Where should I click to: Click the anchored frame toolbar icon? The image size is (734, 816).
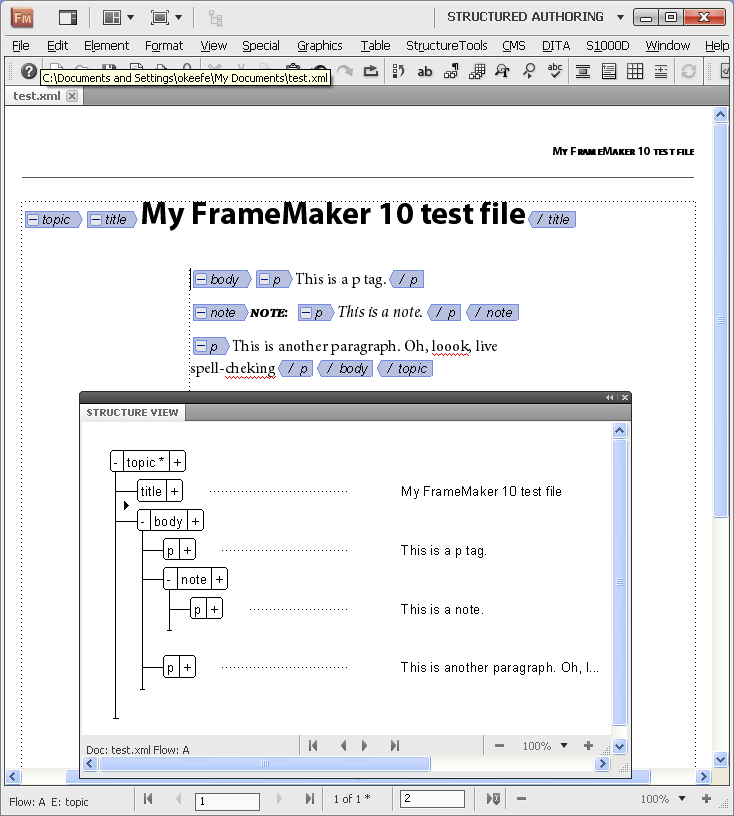(x=583, y=71)
